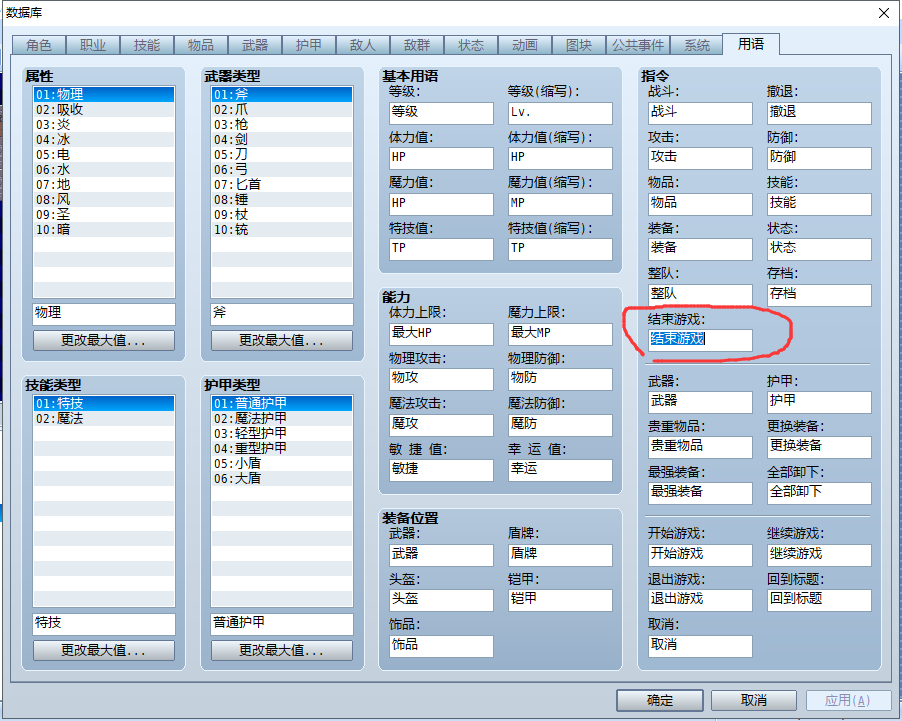Select attribute 10:暗

click(x=104, y=229)
